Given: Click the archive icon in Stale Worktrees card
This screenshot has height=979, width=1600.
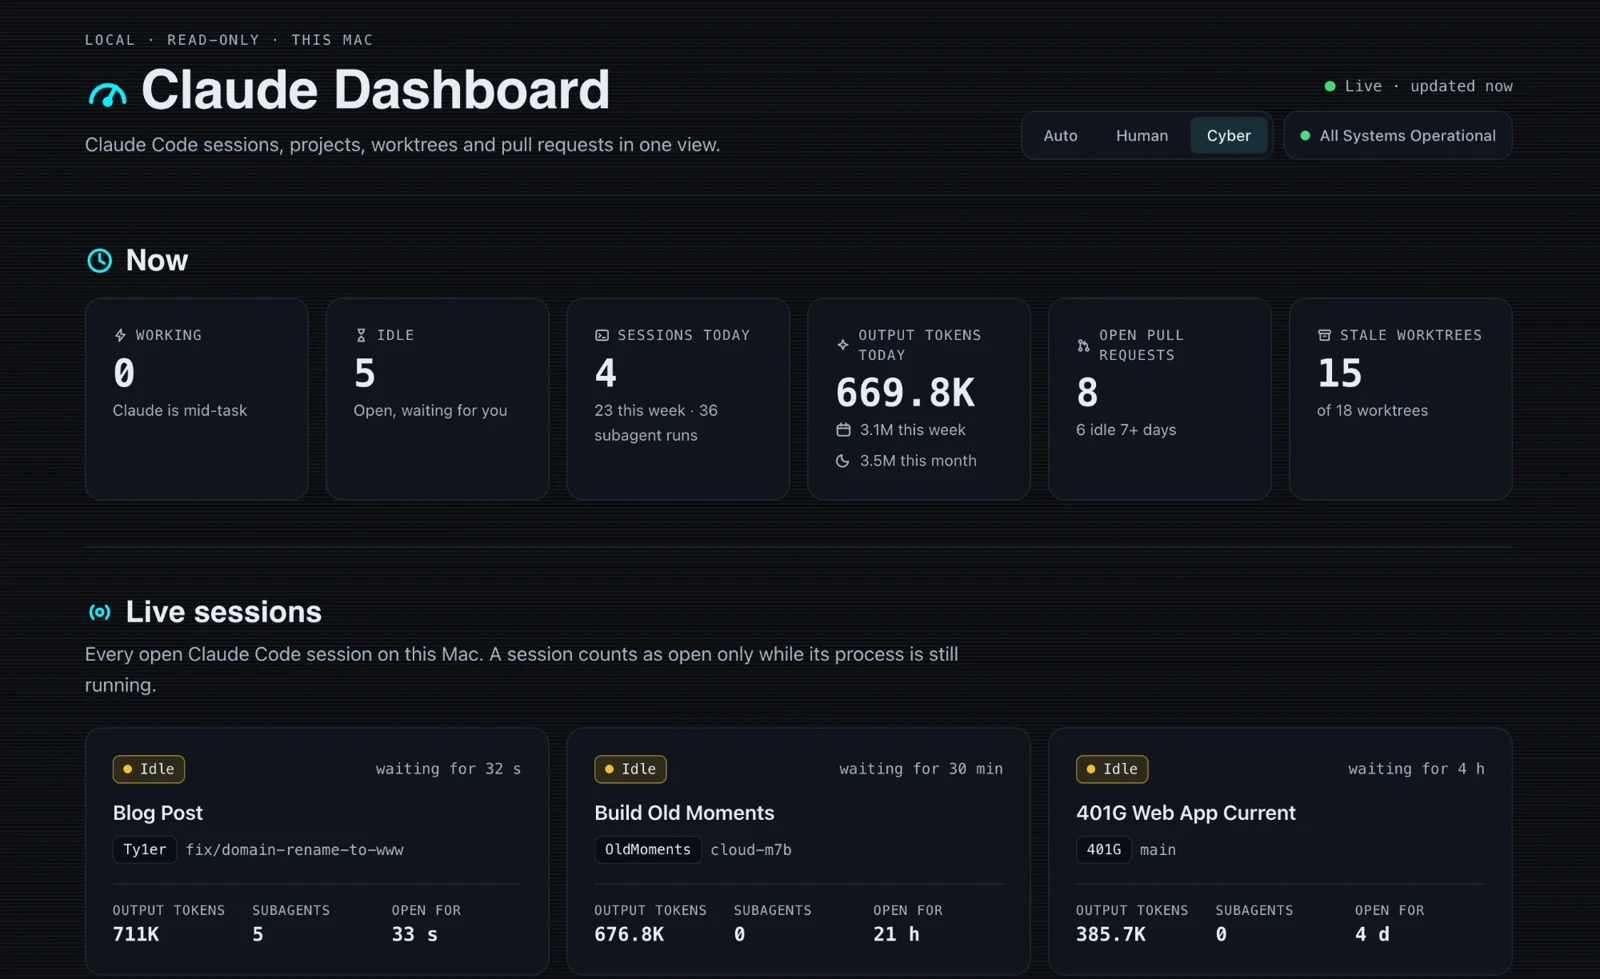Looking at the screenshot, I should pos(1324,335).
